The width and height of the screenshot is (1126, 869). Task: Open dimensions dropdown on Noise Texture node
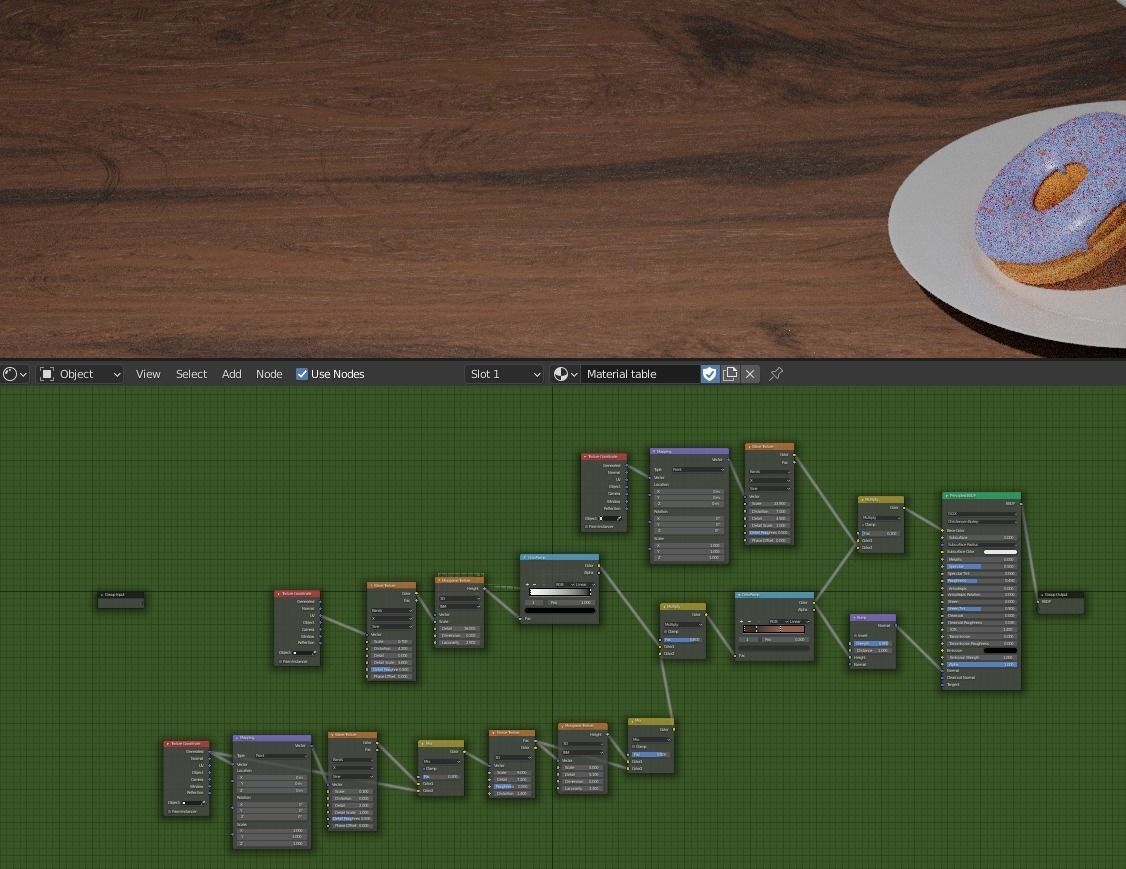point(511,757)
